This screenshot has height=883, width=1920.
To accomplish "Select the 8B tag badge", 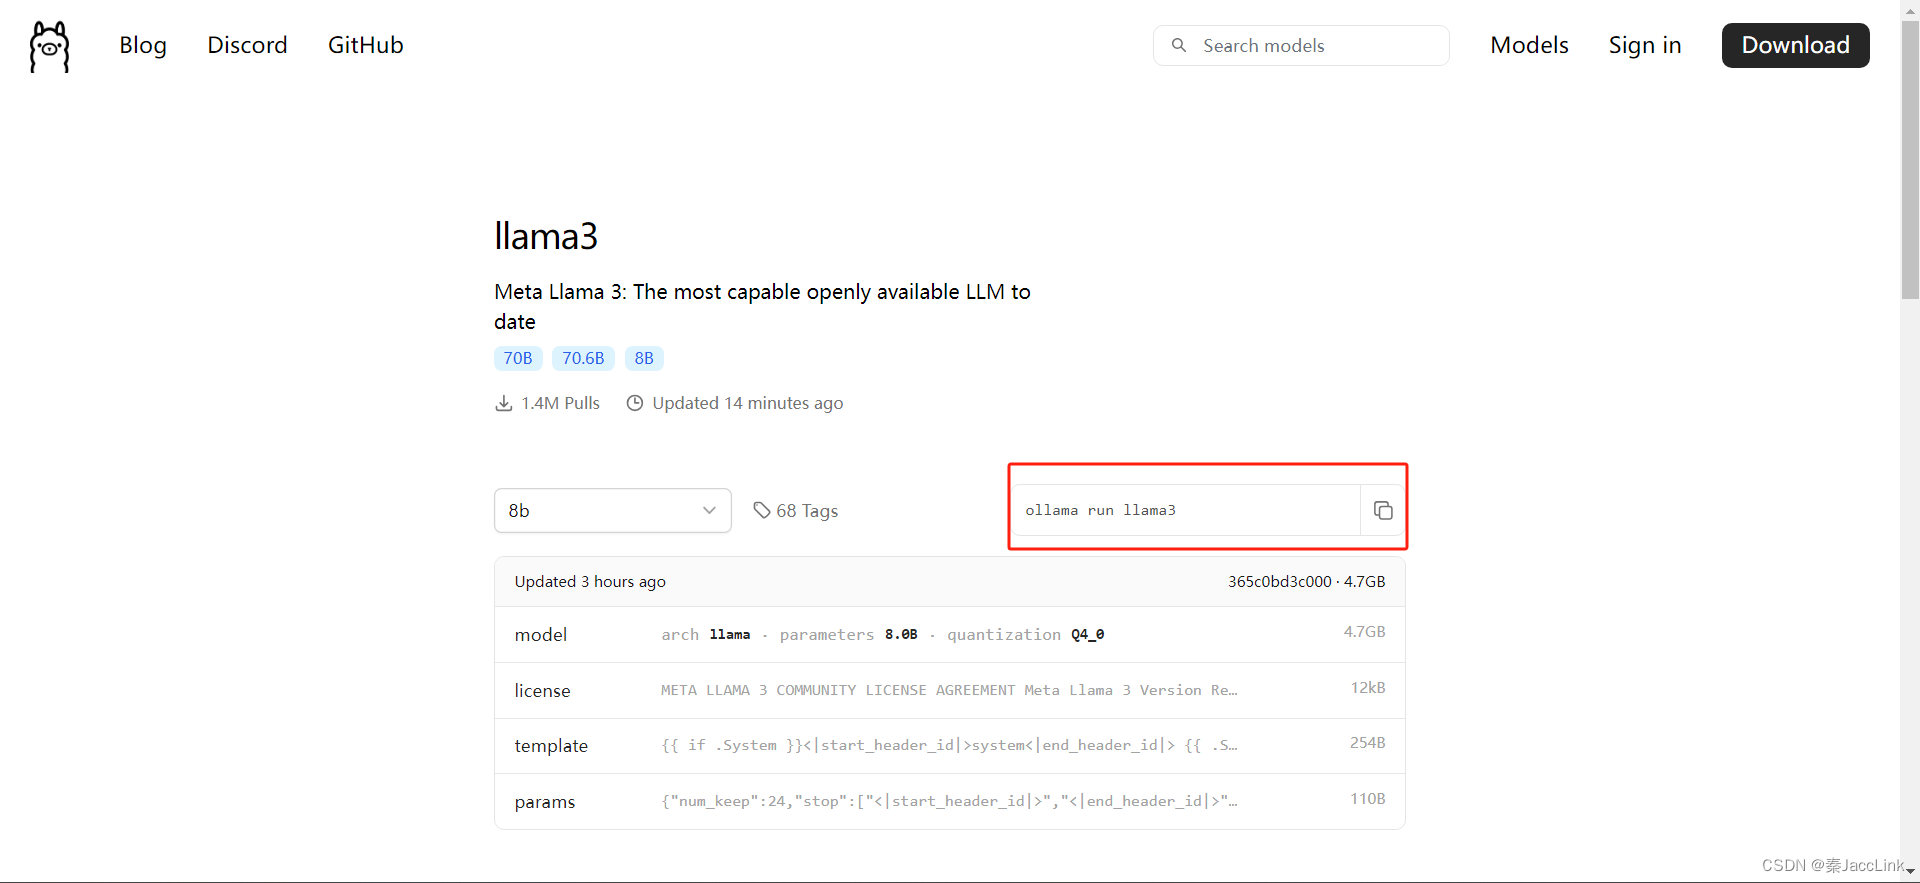I will (644, 358).
